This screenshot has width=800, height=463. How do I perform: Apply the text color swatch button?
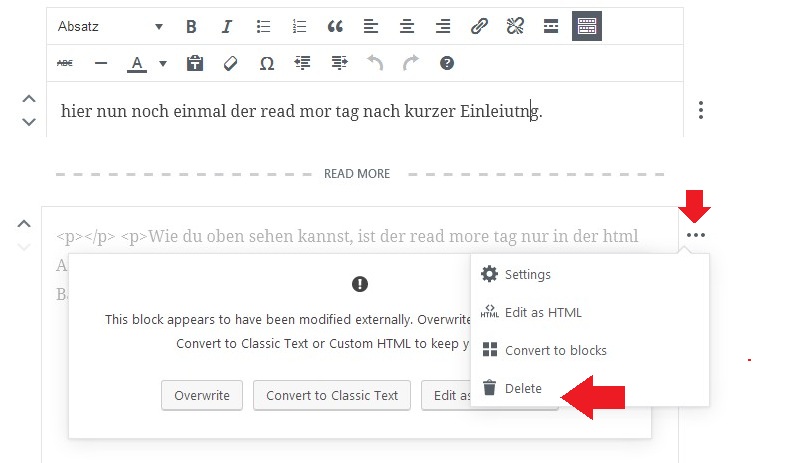pyautogui.click(x=137, y=63)
